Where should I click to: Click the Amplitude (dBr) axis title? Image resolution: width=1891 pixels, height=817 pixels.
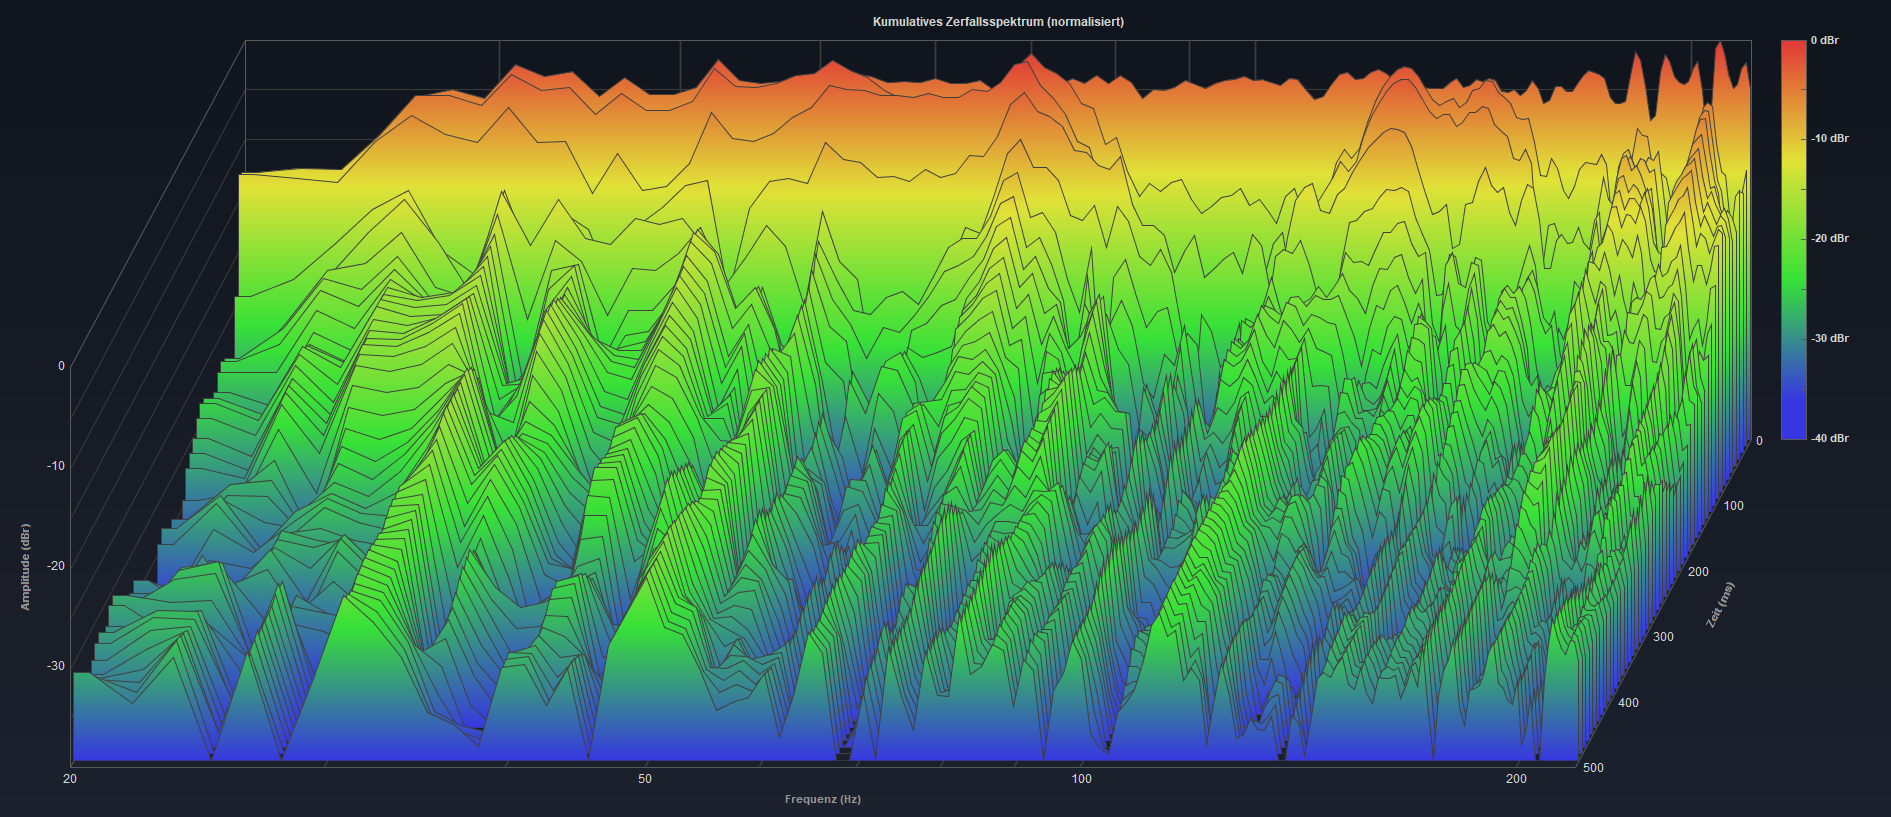(x=26, y=567)
